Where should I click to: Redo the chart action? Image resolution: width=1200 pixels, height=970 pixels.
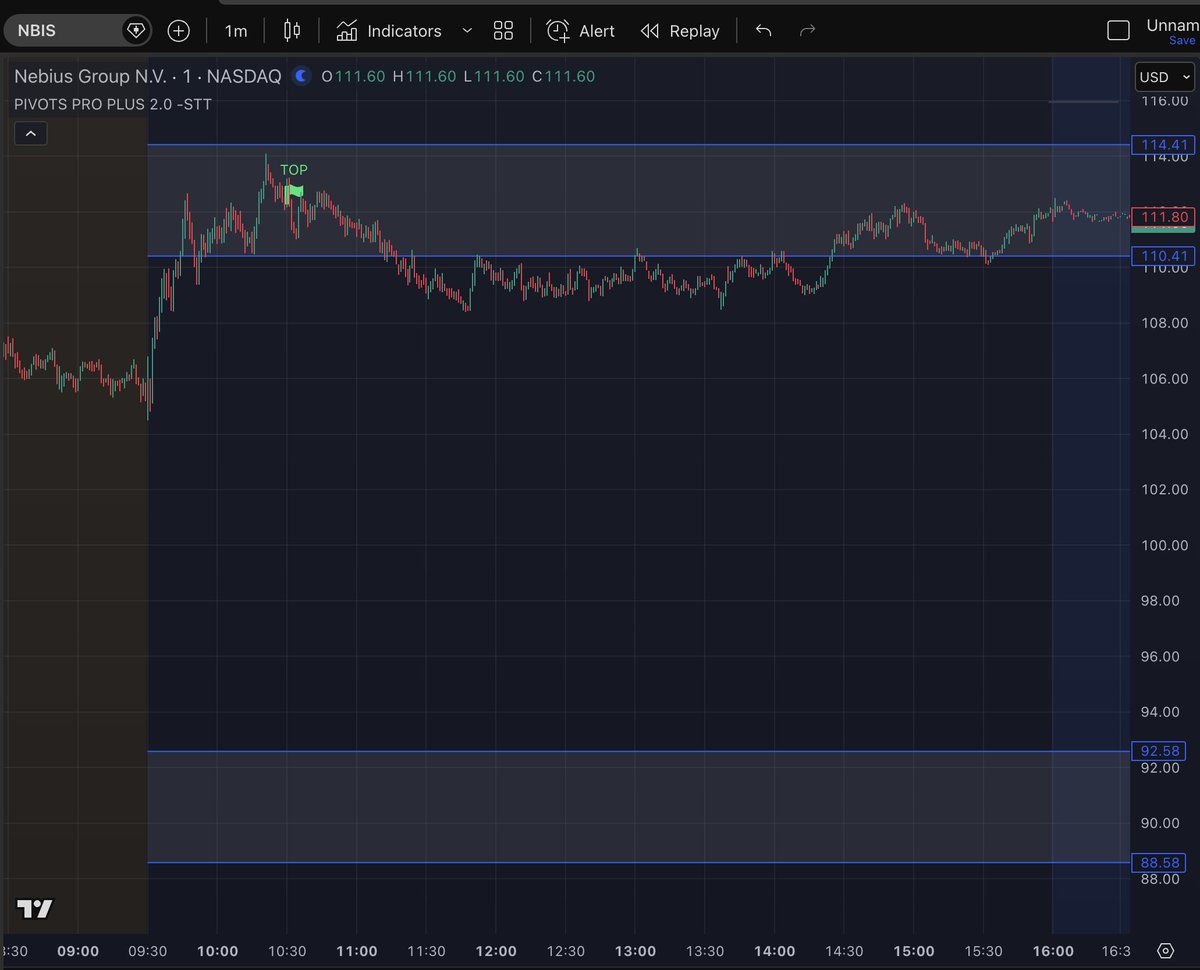pyautogui.click(x=807, y=31)
